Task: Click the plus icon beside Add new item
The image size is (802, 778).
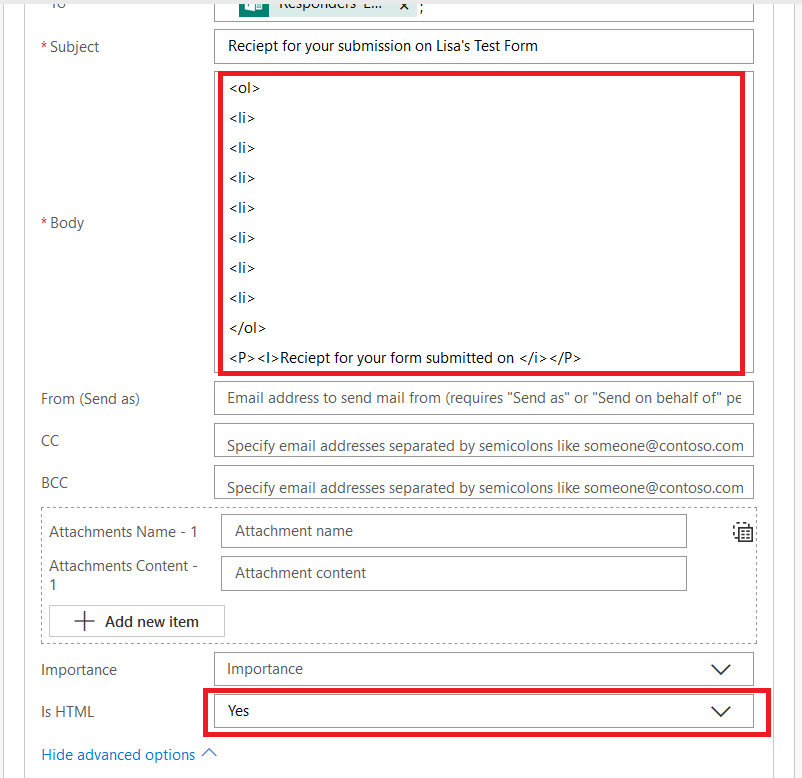Action: [85, 621]
